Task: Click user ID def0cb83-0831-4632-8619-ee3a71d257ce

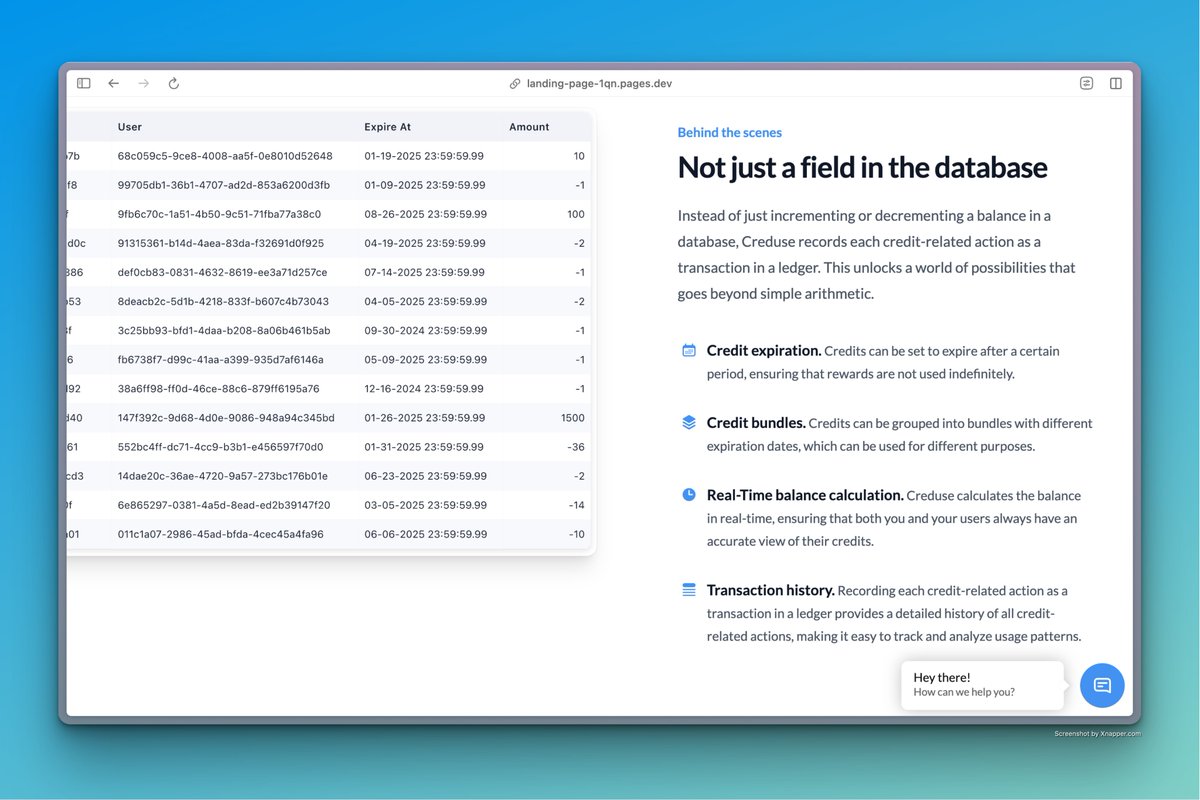Action: 222,272
